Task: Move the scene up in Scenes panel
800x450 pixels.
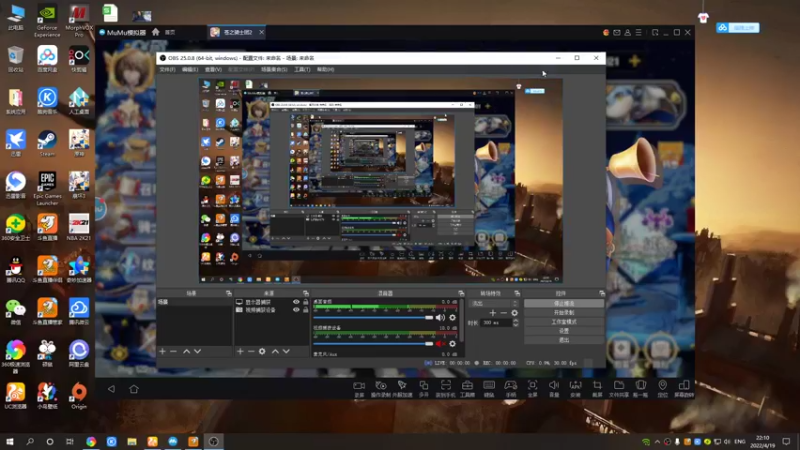Action: click(186, 352)
